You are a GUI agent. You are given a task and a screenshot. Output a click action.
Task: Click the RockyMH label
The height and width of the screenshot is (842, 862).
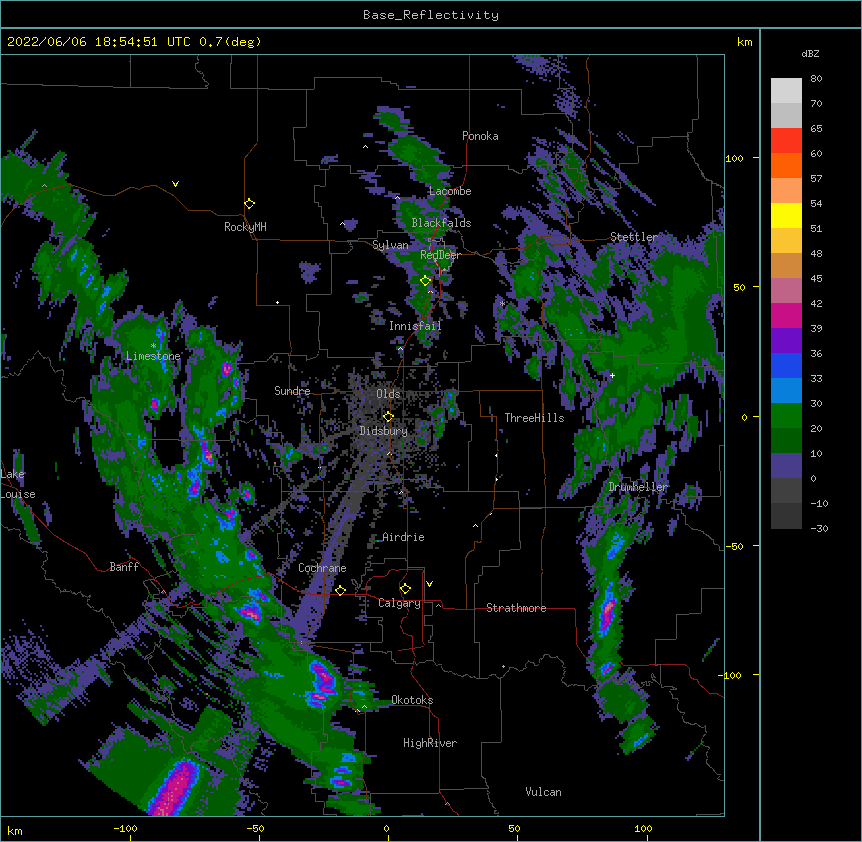[x=245, y=227]
